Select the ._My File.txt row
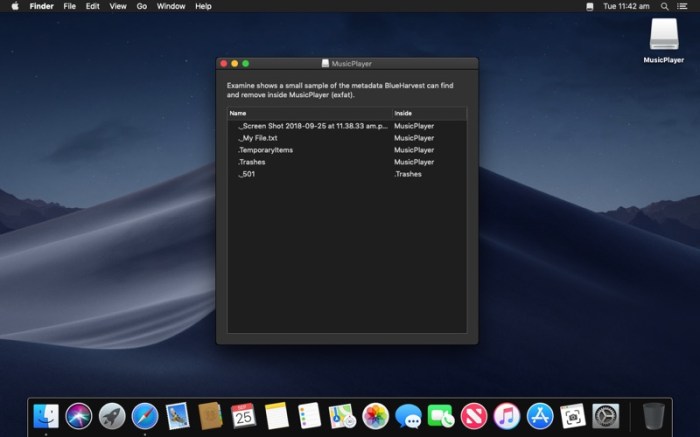The image size is (700, 437). 260,138
